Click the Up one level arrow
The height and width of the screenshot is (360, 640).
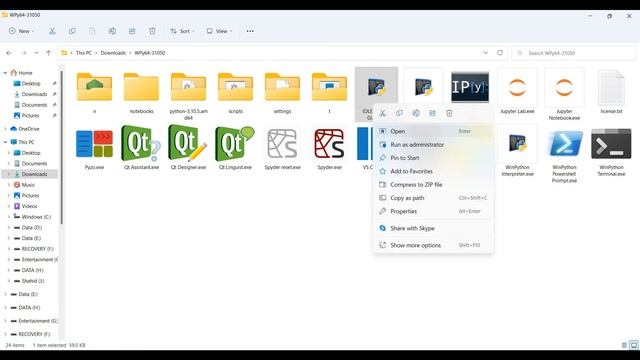click(49, 53)
